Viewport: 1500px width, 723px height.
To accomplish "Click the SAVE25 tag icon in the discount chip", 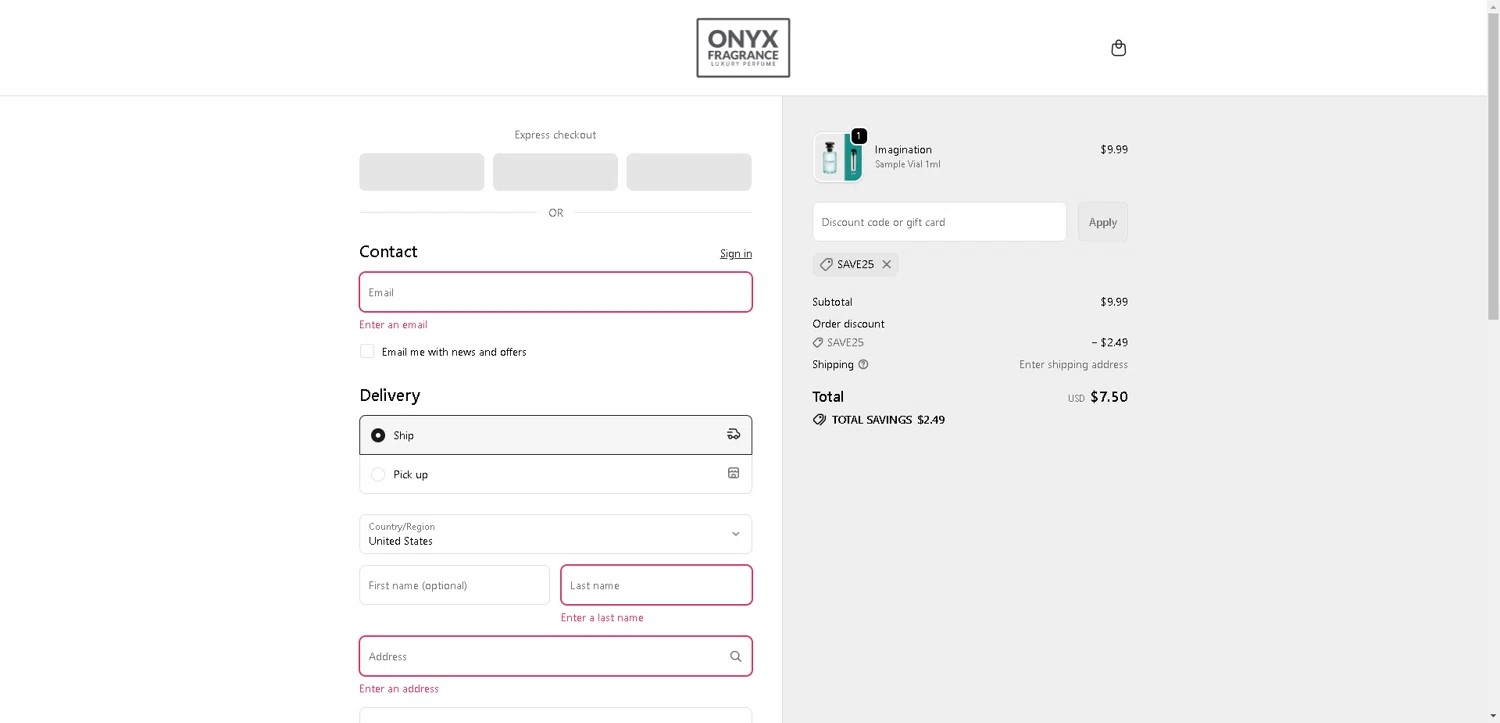I will pos(826,264).
